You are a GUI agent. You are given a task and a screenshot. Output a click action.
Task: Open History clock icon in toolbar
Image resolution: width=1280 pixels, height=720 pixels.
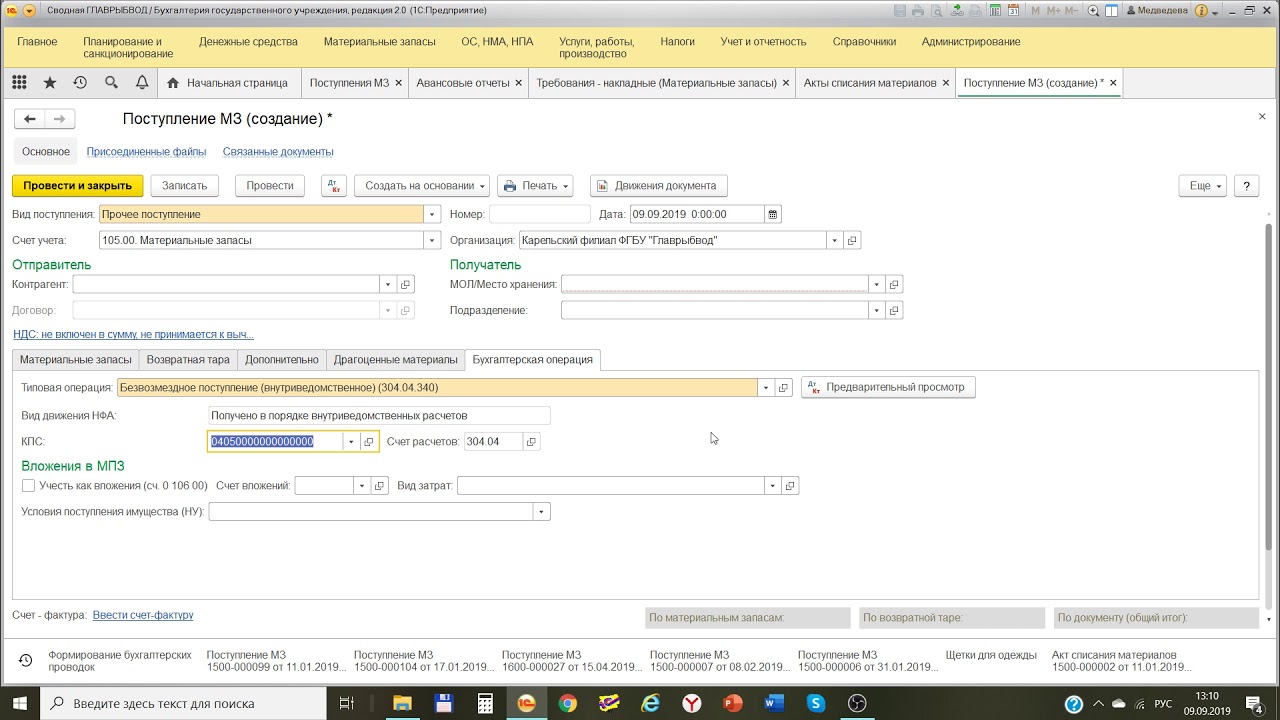pyautogui.click(x=80, y=83)
